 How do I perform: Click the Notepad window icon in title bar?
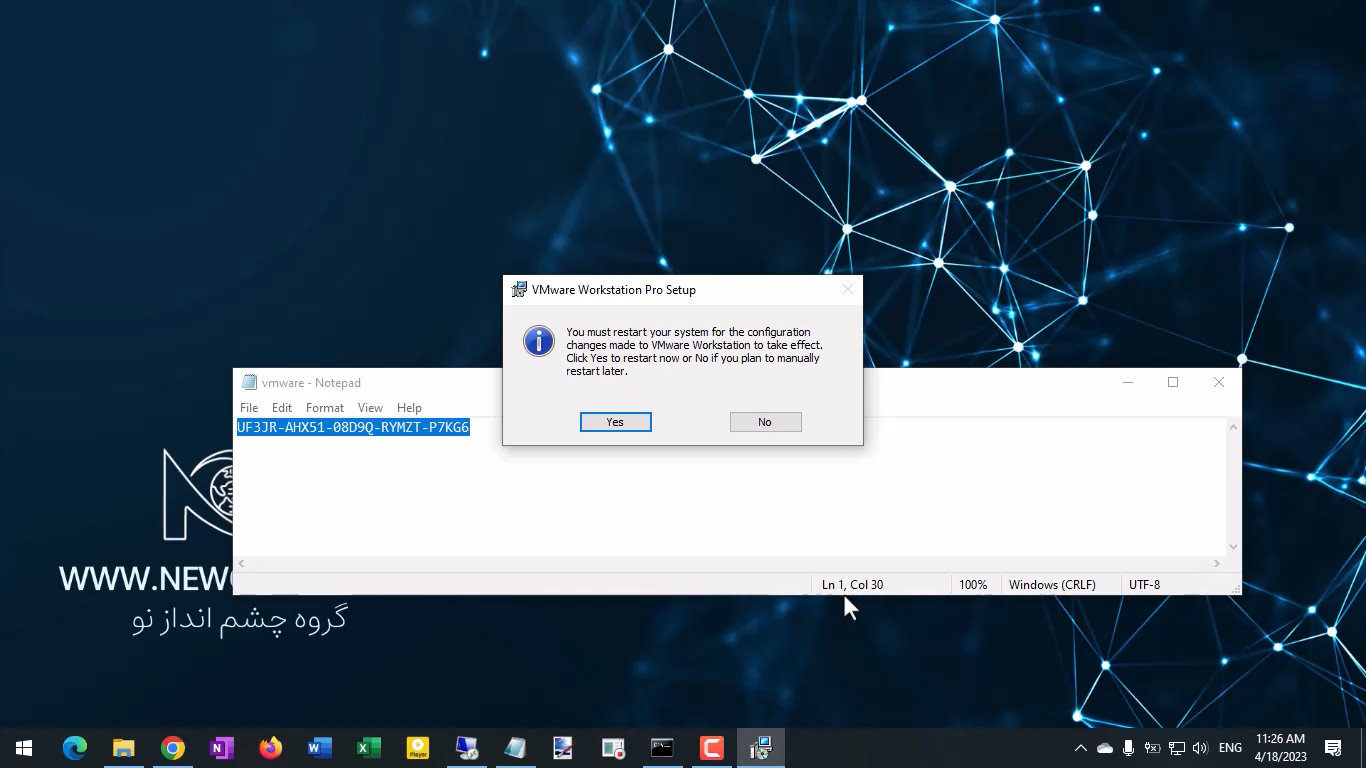point(249,382)
